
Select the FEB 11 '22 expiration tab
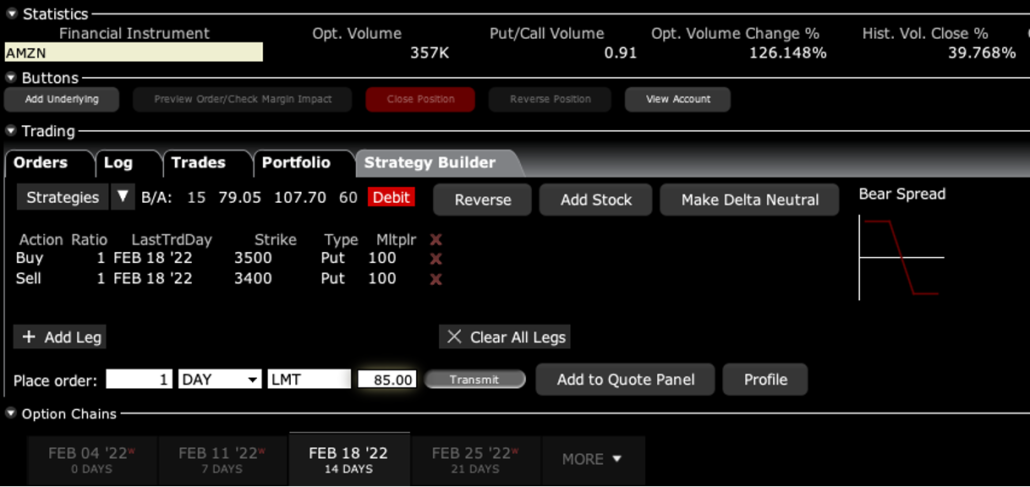click(x=221, y=460)
